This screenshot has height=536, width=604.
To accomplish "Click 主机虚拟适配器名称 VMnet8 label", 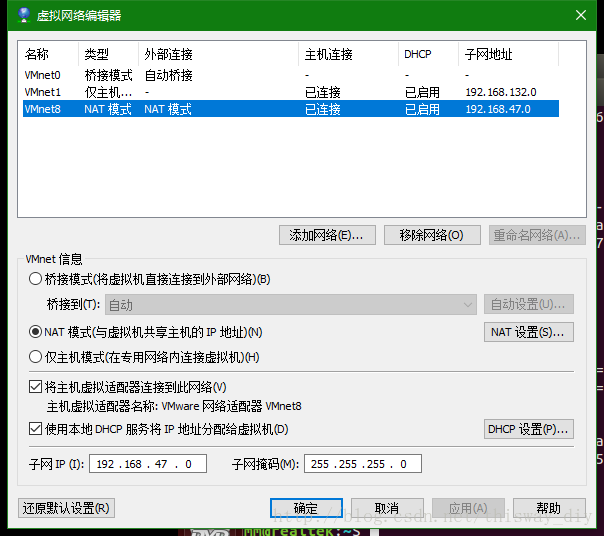I will pyautogui.click(x=174, y=406).
